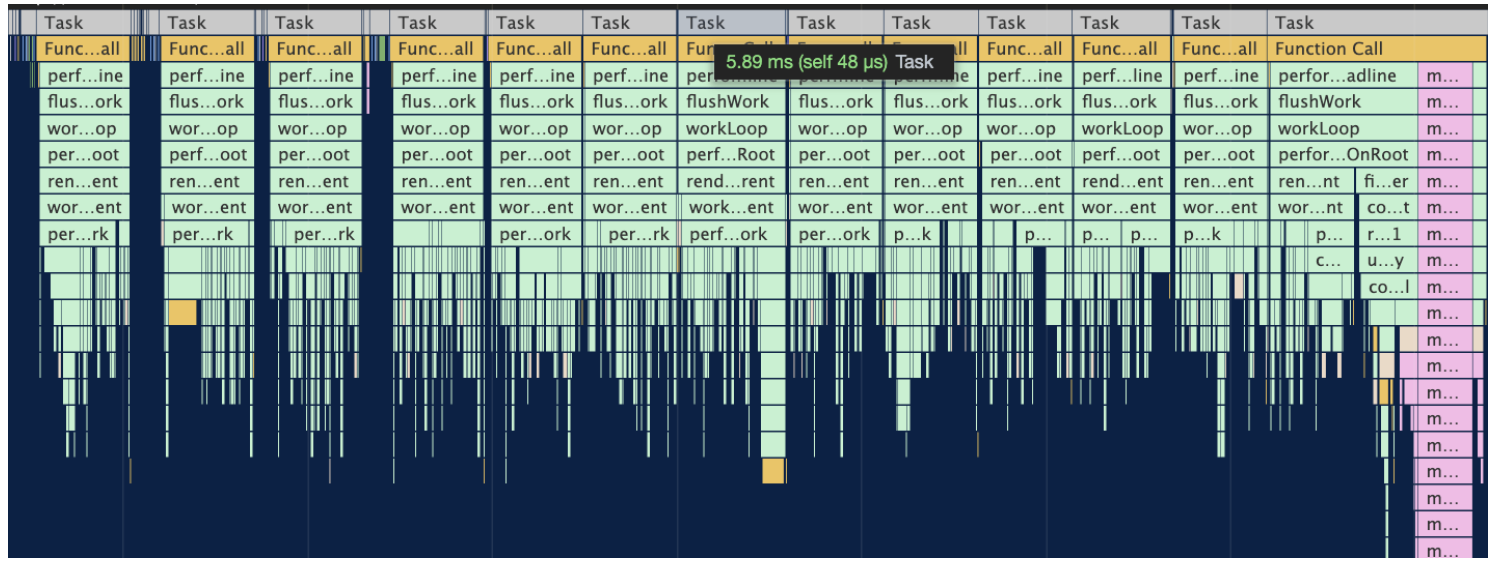Click the co...t call frame

[x=1386, y=208]
